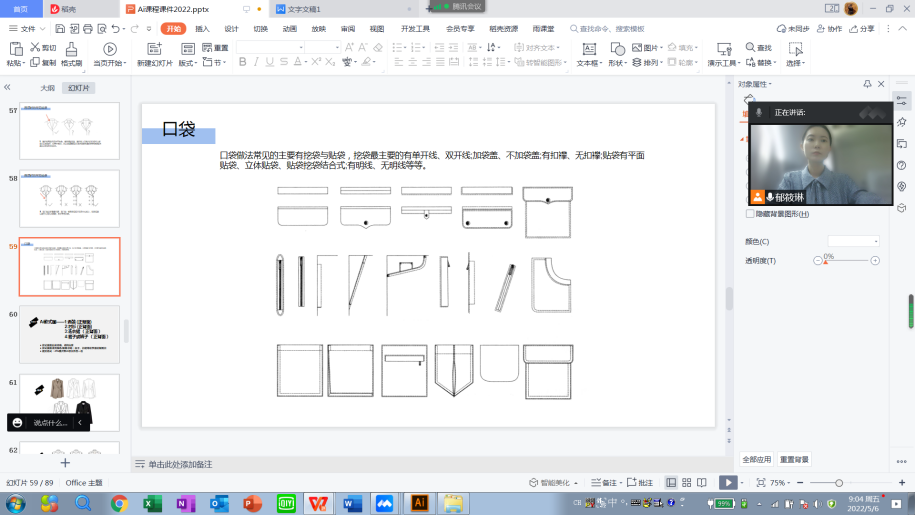Click the 批注 comment icon in status bar
Screen dimensions: 915x515
pyautogui.click(x=640, y=482)
